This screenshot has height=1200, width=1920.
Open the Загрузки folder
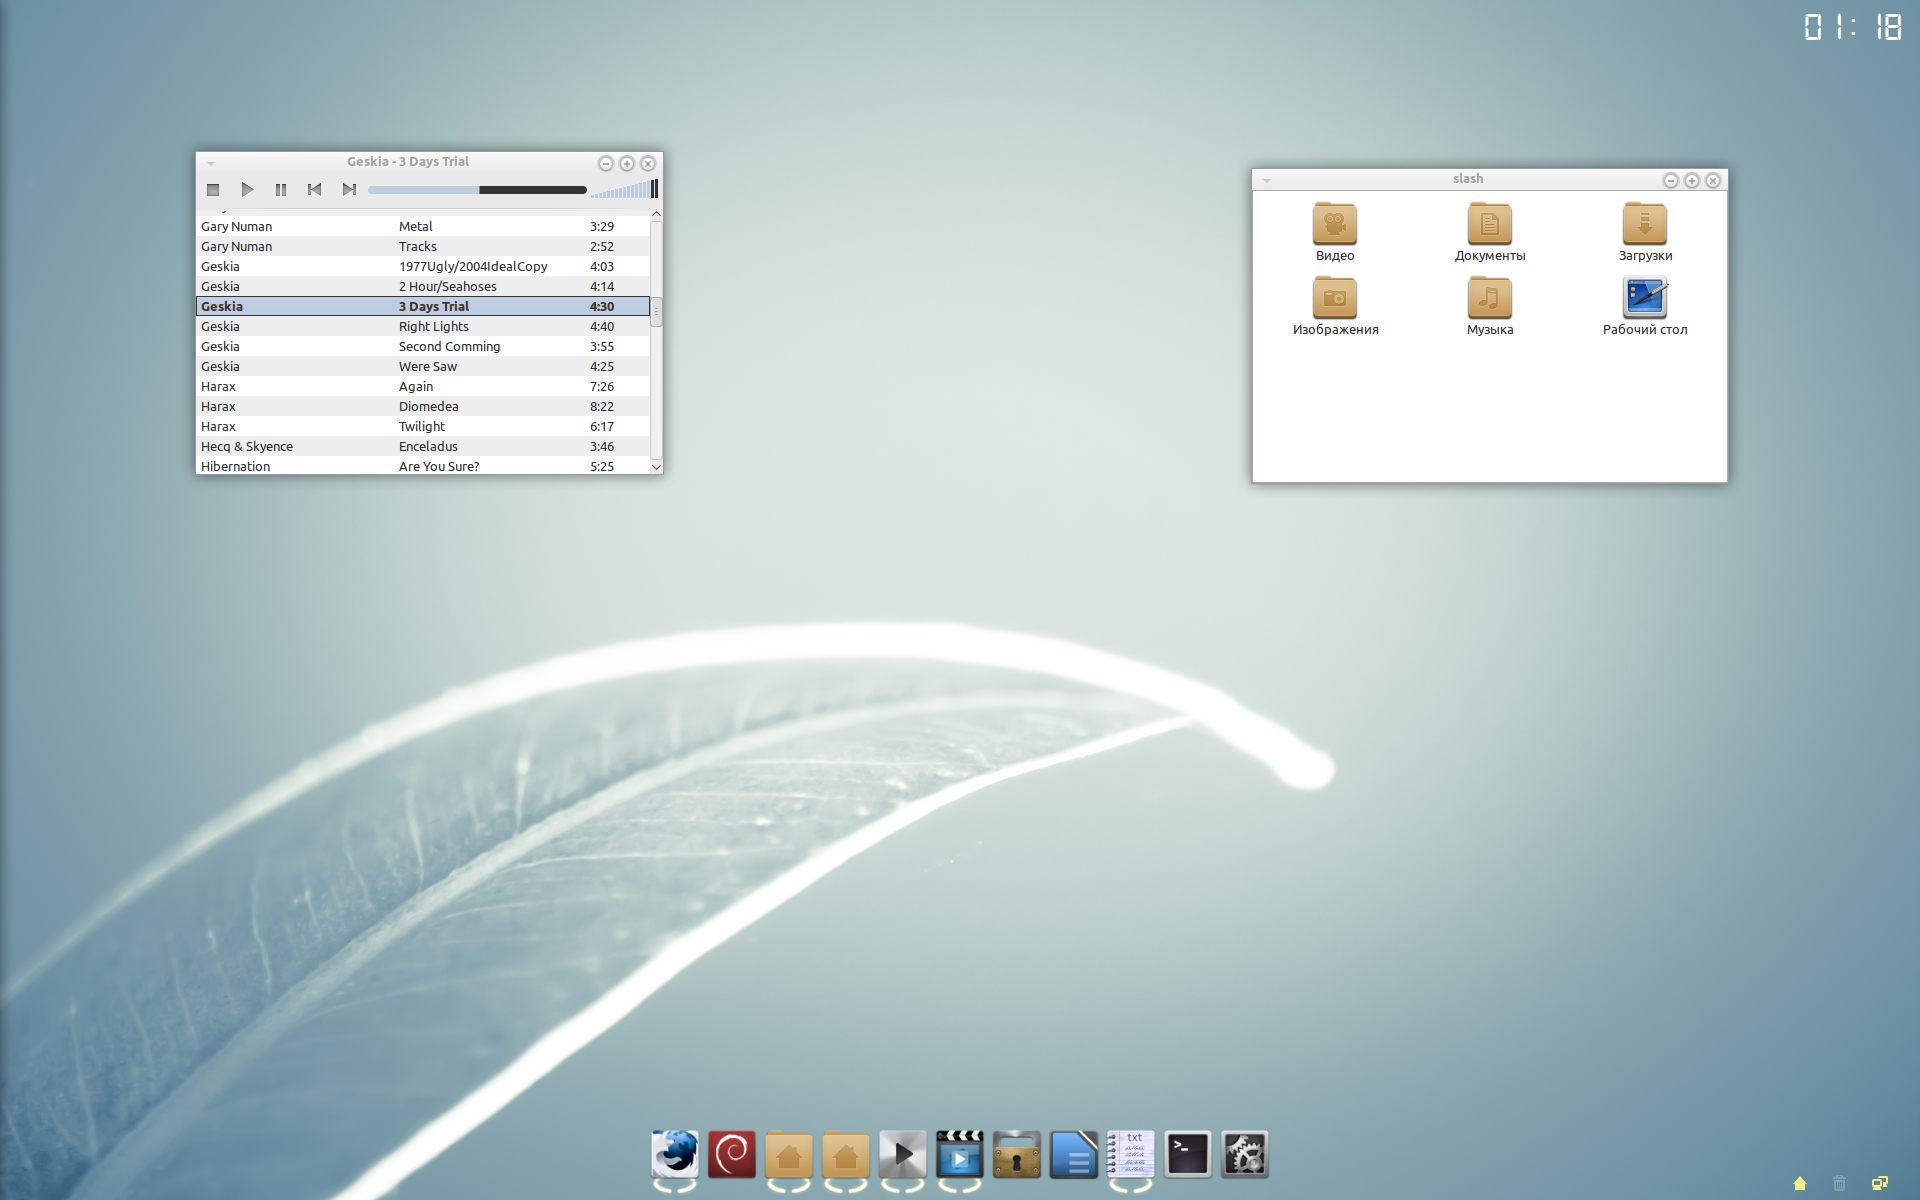[1644, 225]
